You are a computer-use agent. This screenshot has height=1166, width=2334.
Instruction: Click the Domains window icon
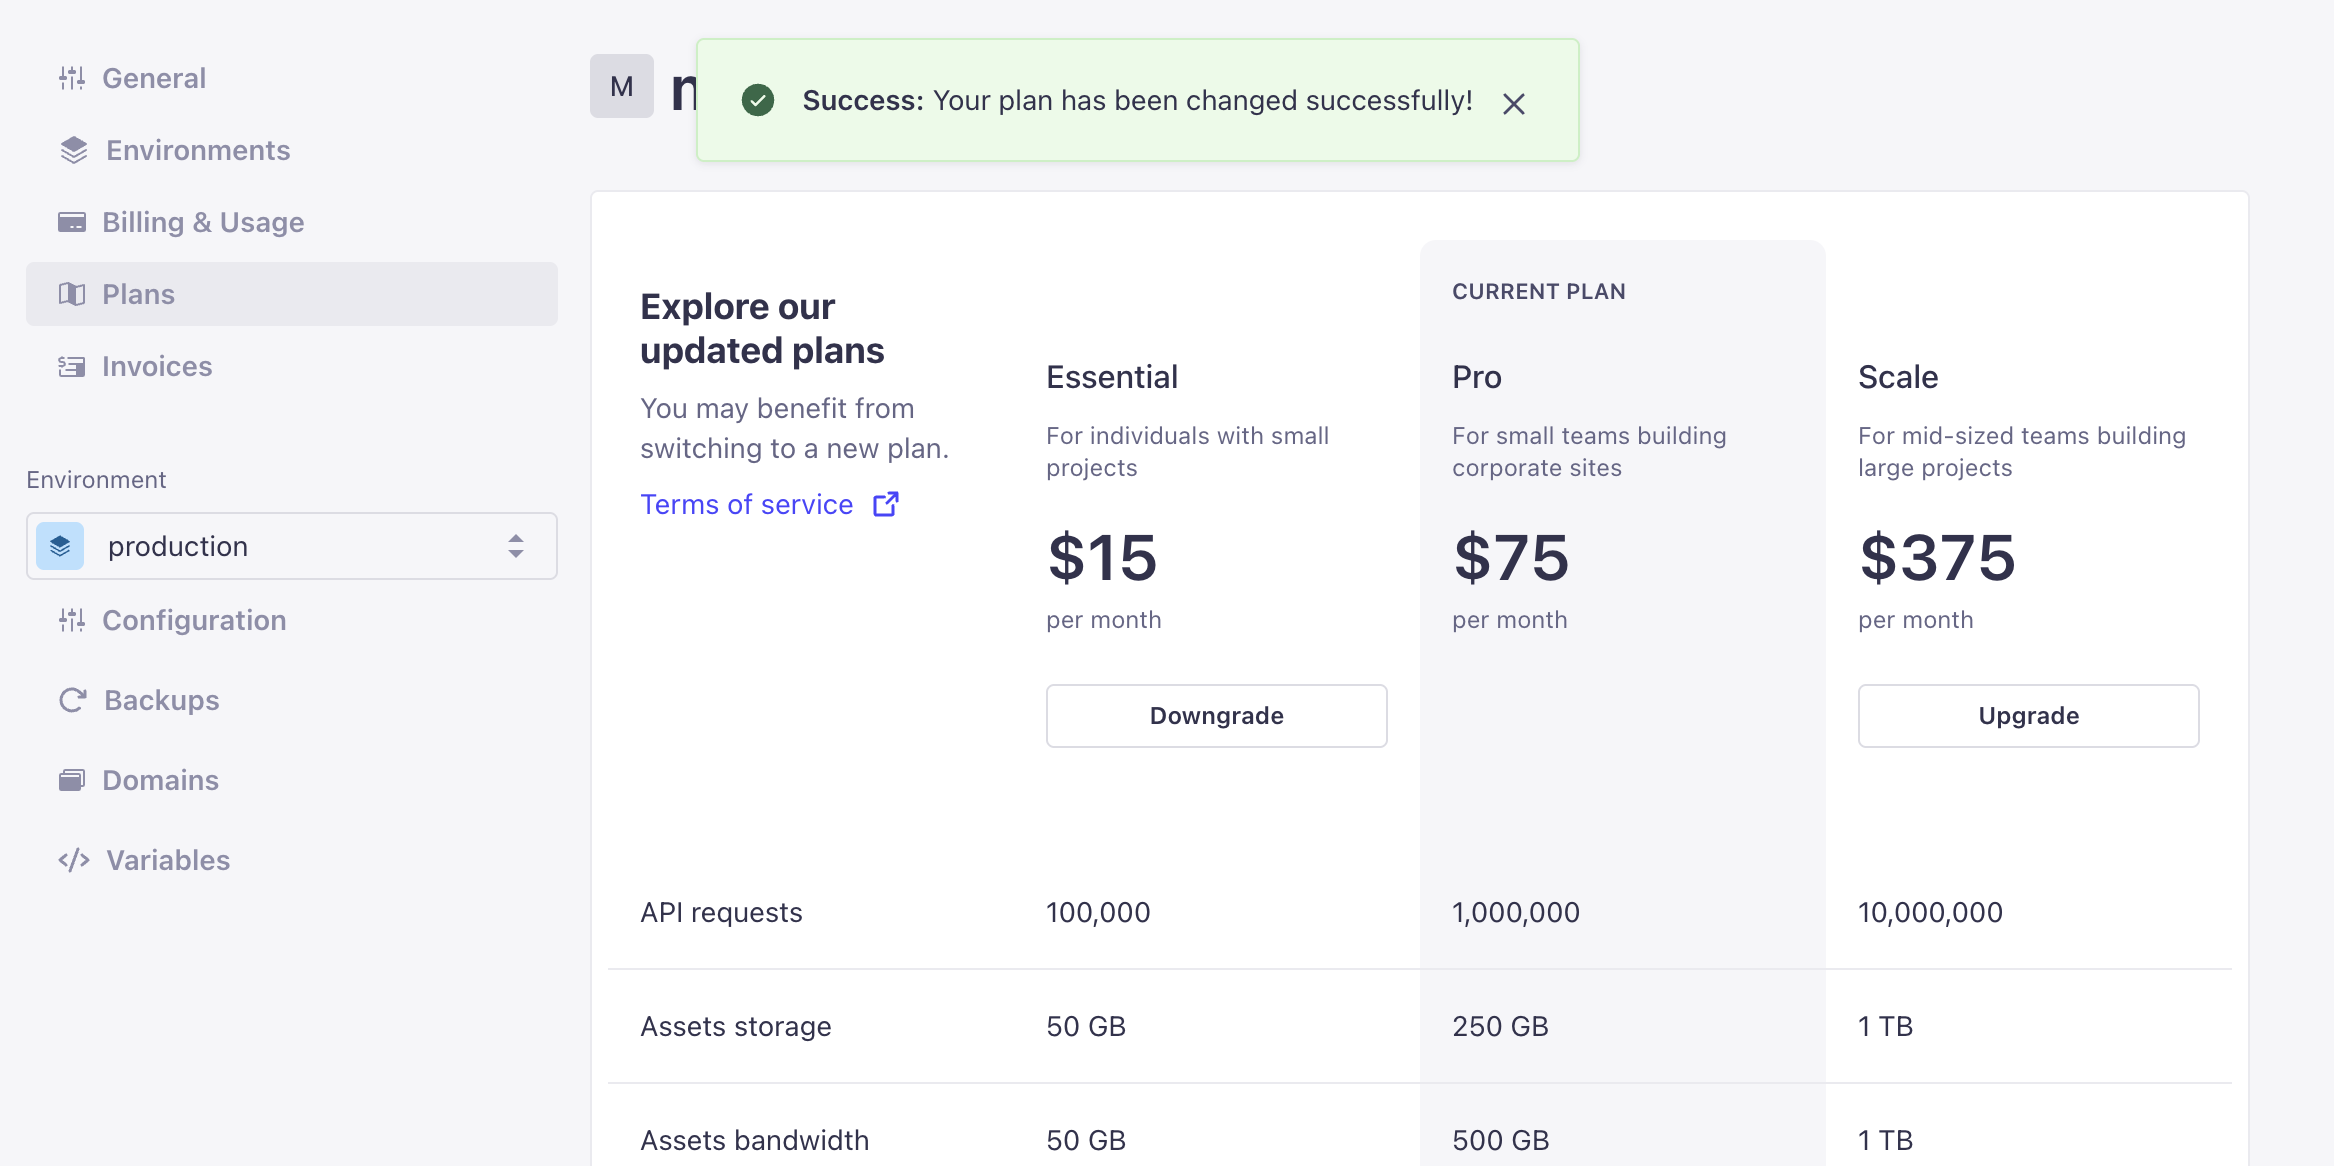click(x=72, y=780)
